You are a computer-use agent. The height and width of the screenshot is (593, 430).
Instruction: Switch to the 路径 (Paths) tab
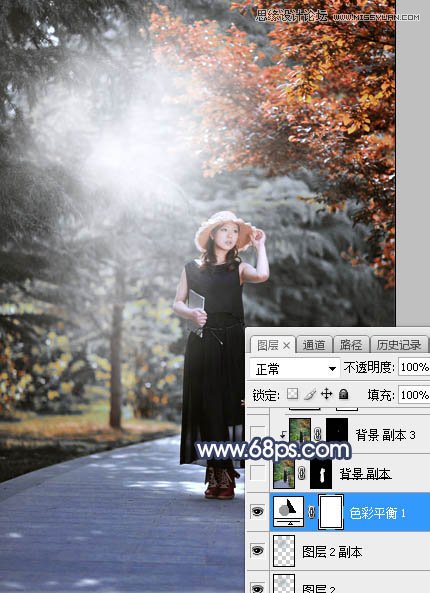350,345
